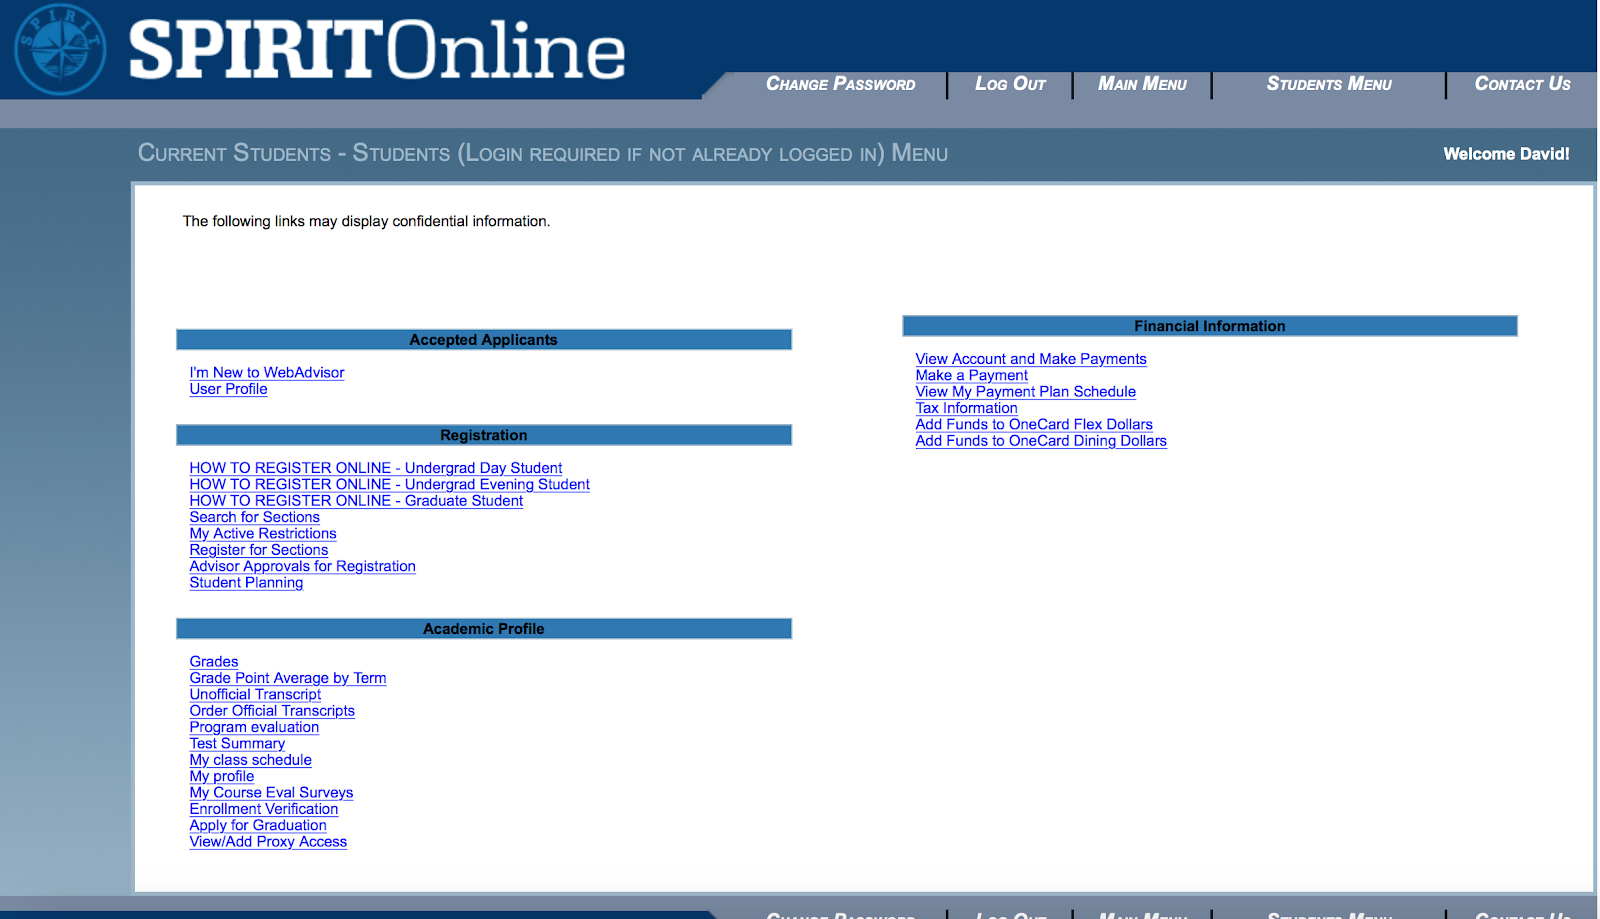Screen dimensions: 1600x919
Task: Click Order Official Transcripts
Action: [x=272, y=711]
